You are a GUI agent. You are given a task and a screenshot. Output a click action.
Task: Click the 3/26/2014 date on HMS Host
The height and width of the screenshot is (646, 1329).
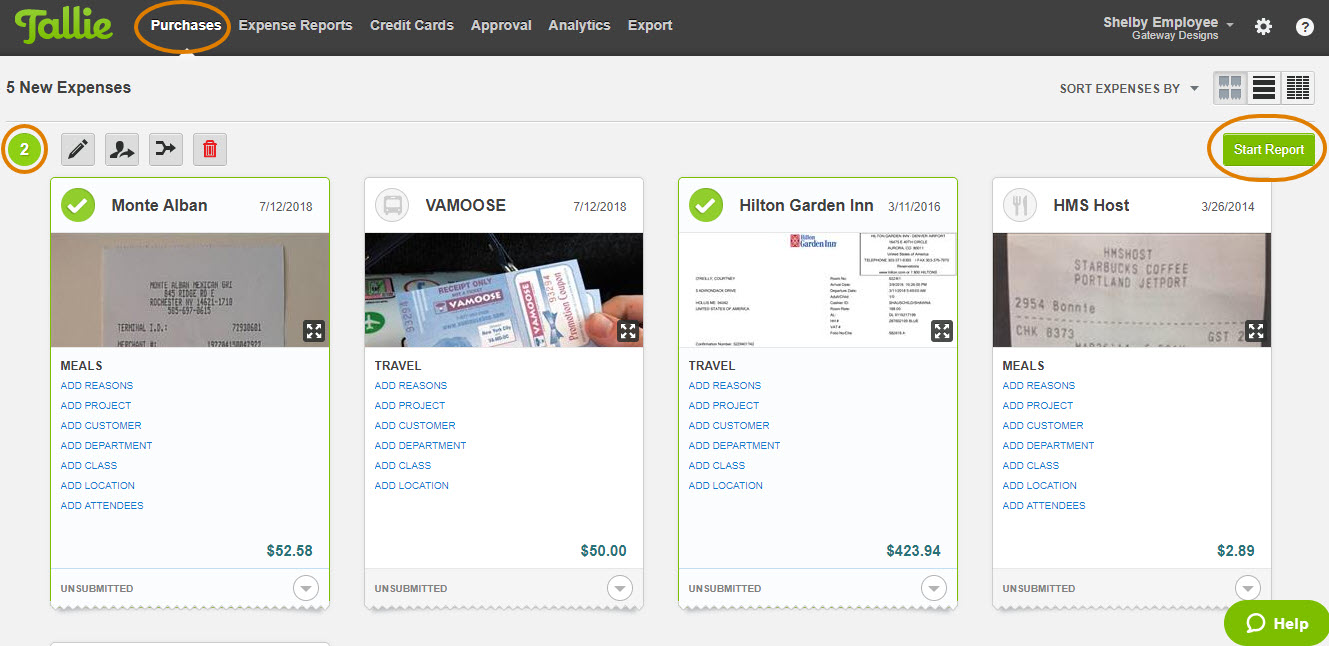coord(1228,207)
